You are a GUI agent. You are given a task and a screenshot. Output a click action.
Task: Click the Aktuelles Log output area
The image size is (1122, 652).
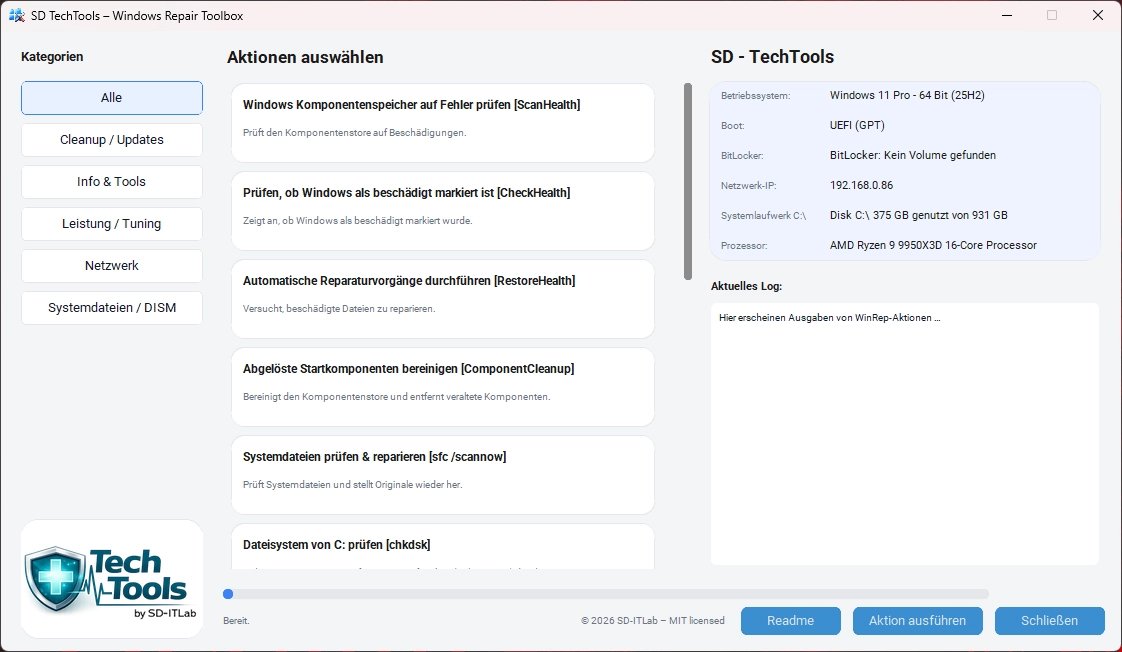pos(904,434)
